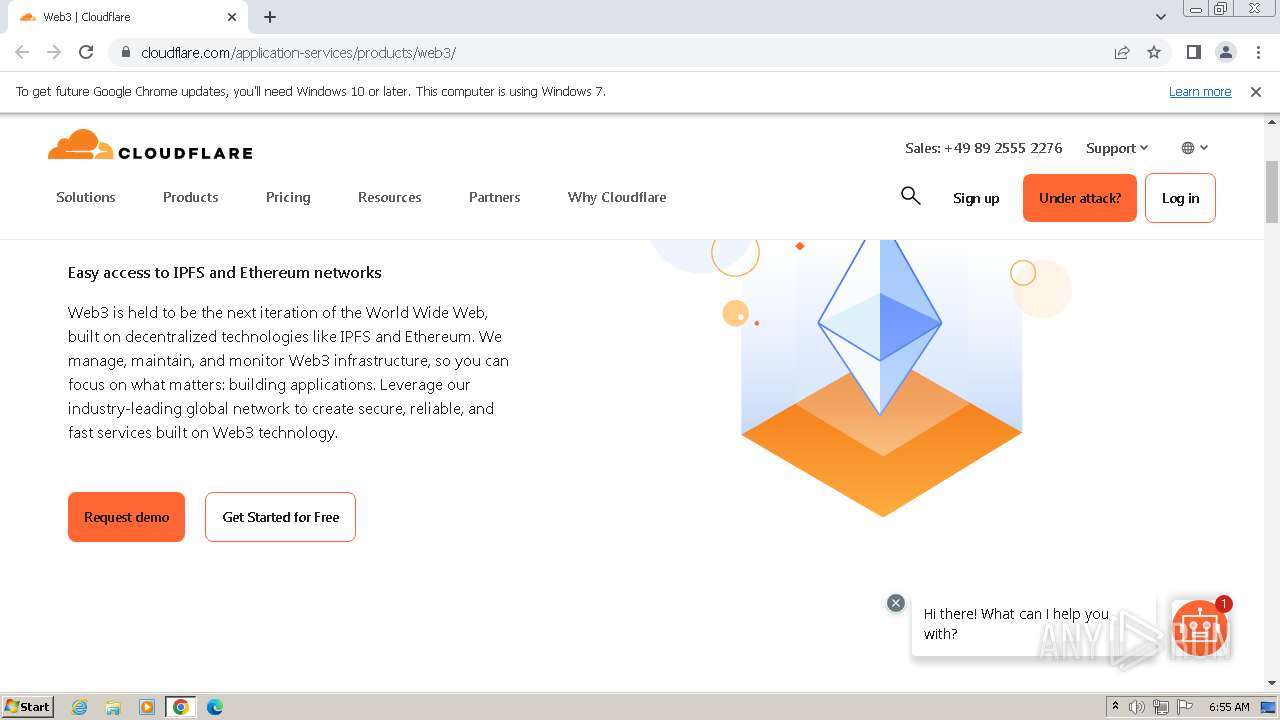Open Chrome's three-dot menu

(1257, 52)
